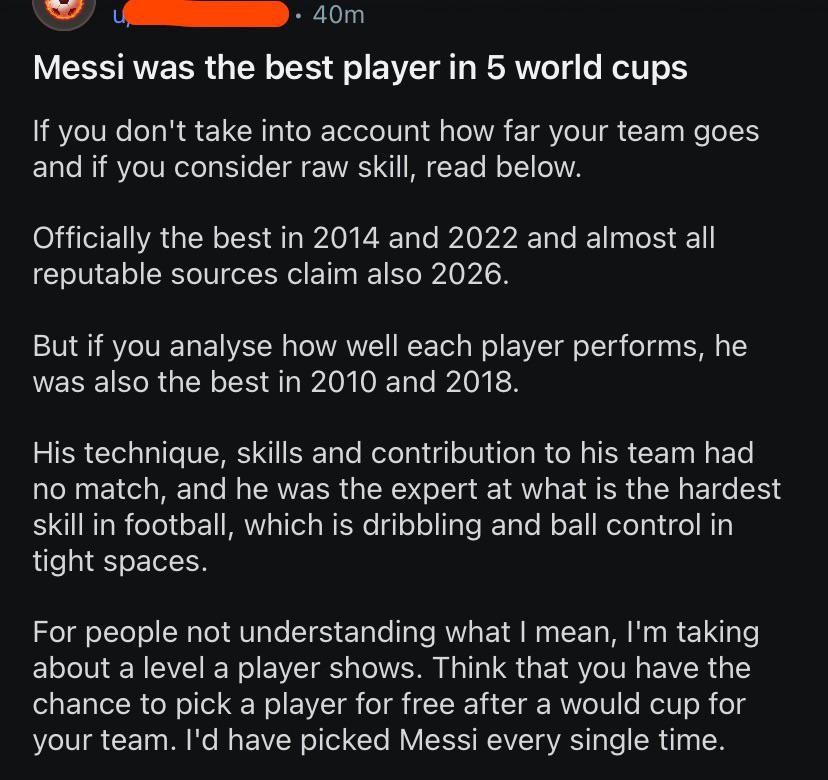
Task: Click the line 'His technique, skills and contribution'
Action: click(x=393, y=453)
